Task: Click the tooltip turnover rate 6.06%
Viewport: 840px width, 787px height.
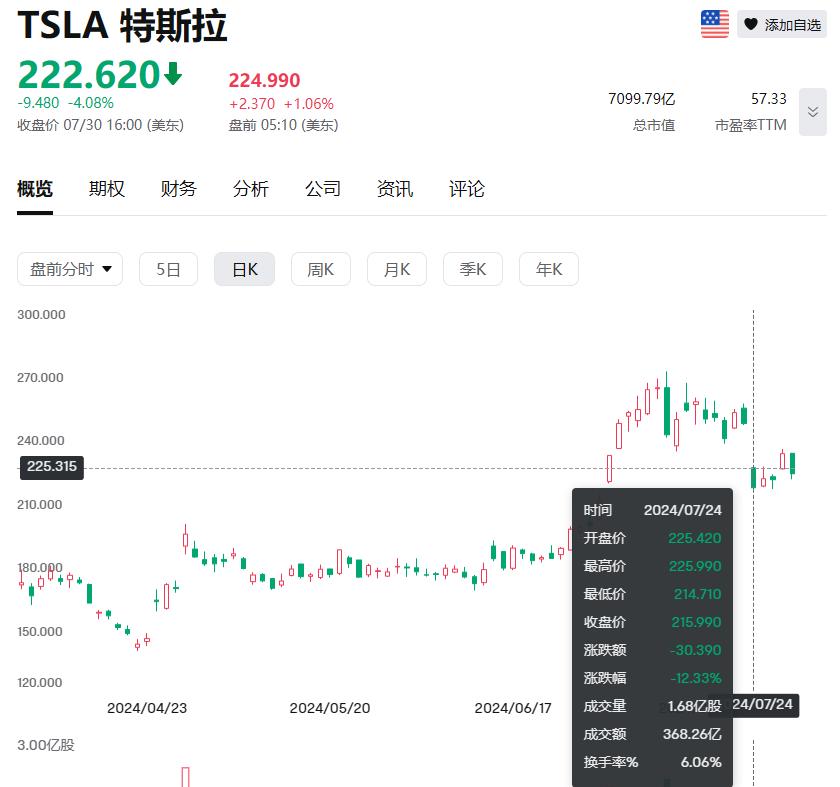Action: 701,762
